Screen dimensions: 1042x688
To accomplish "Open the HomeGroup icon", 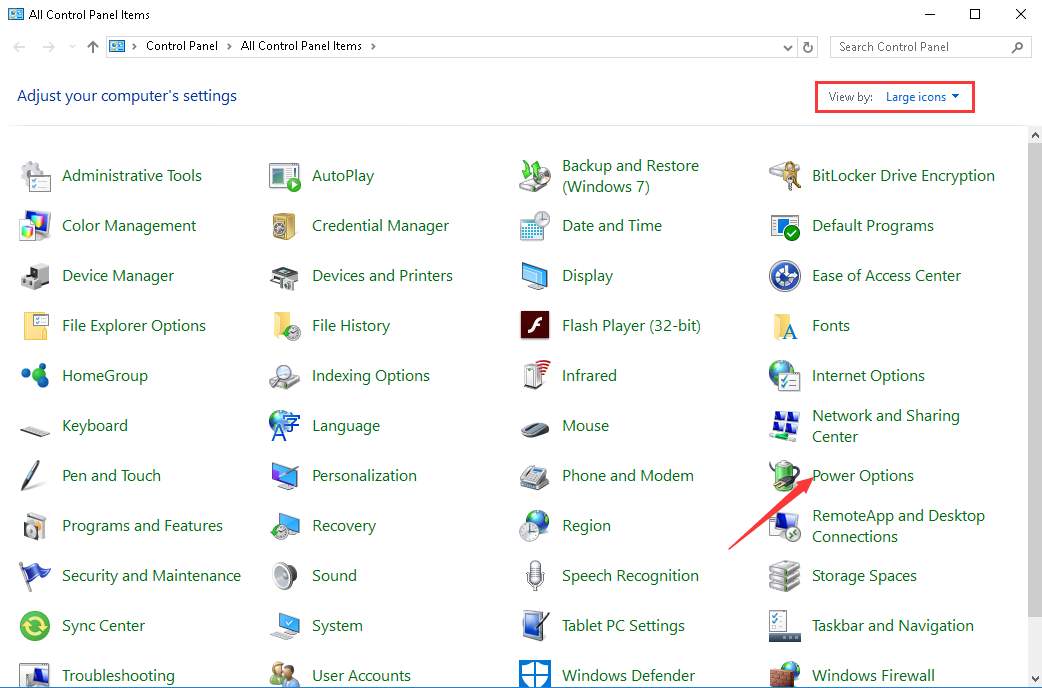I will pyautogui.click(x=35, y=376).
